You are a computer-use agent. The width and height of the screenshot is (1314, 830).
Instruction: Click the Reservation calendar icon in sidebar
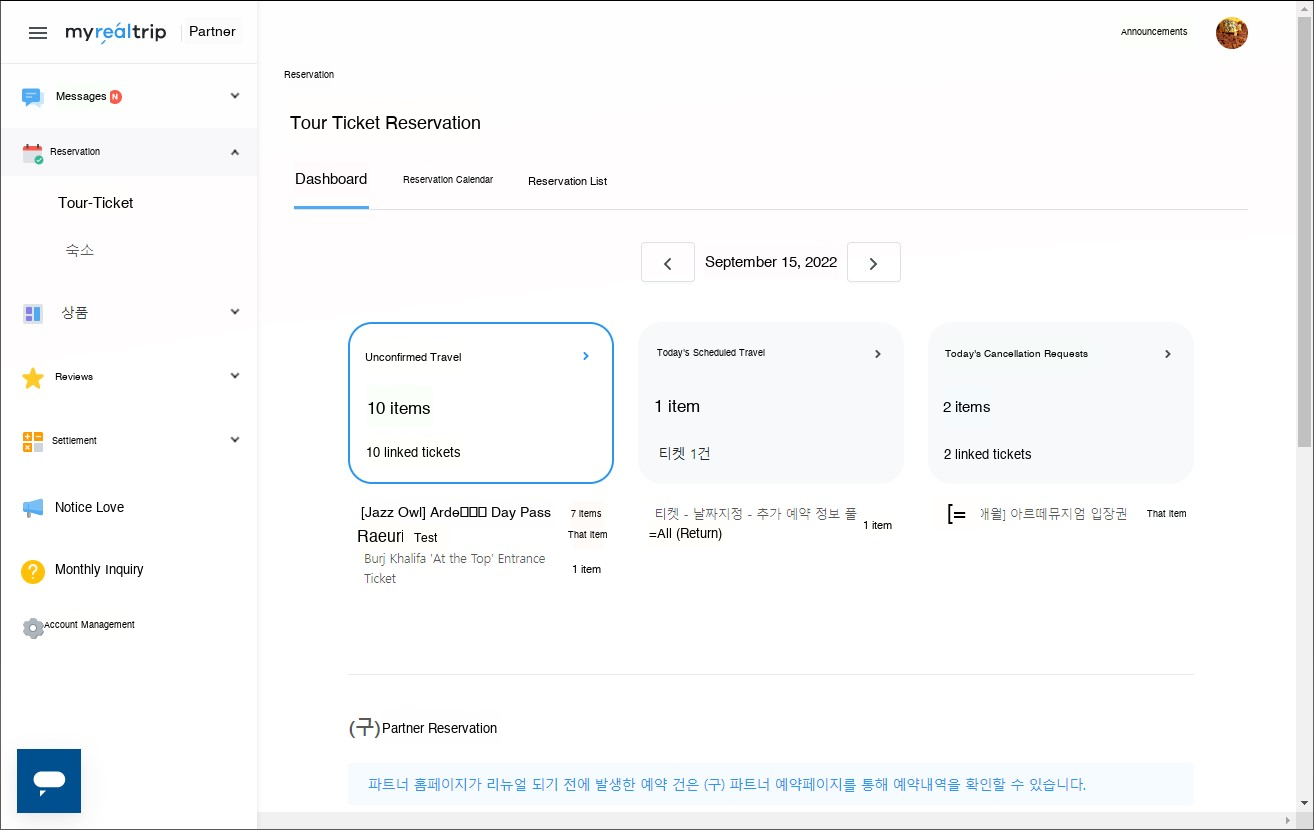pos(33,153)
